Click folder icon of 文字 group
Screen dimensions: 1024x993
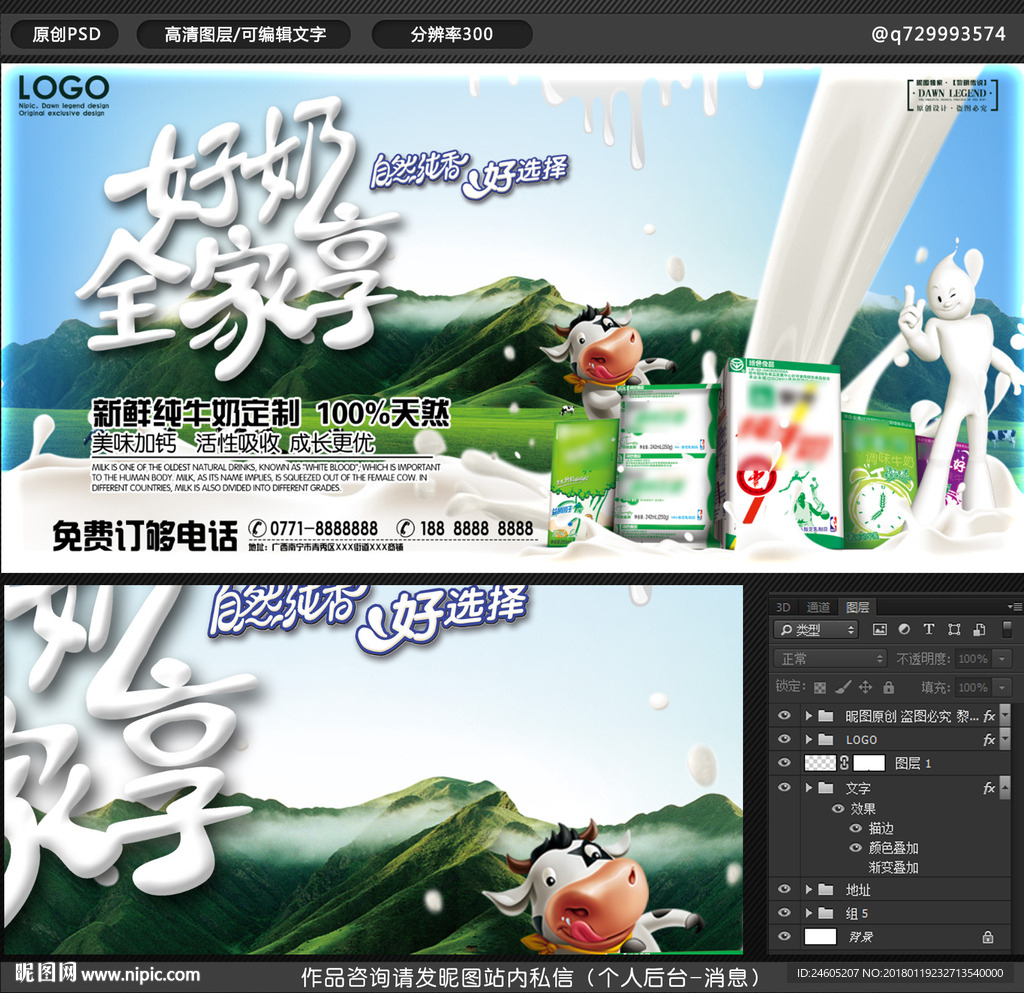click(826, 788)
